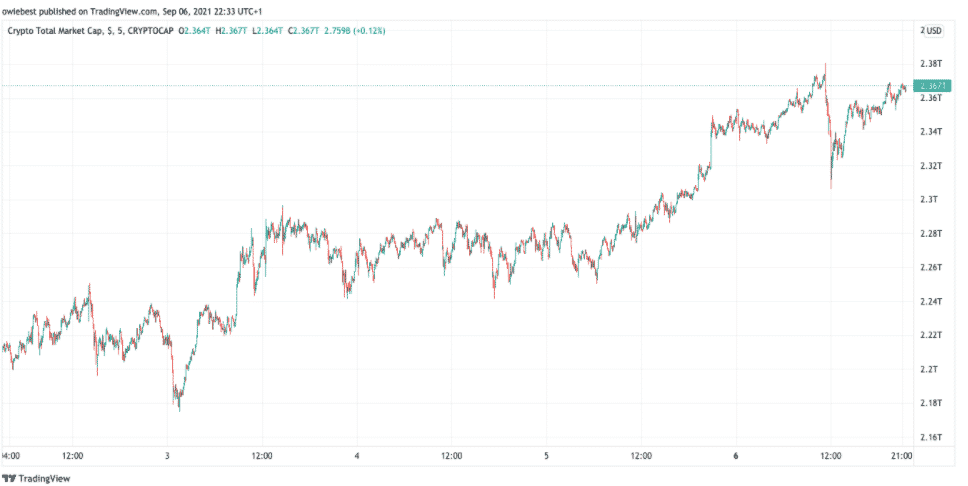Select day 3 on the time axis
Viewport: 968px width, 486px height.
168,456
